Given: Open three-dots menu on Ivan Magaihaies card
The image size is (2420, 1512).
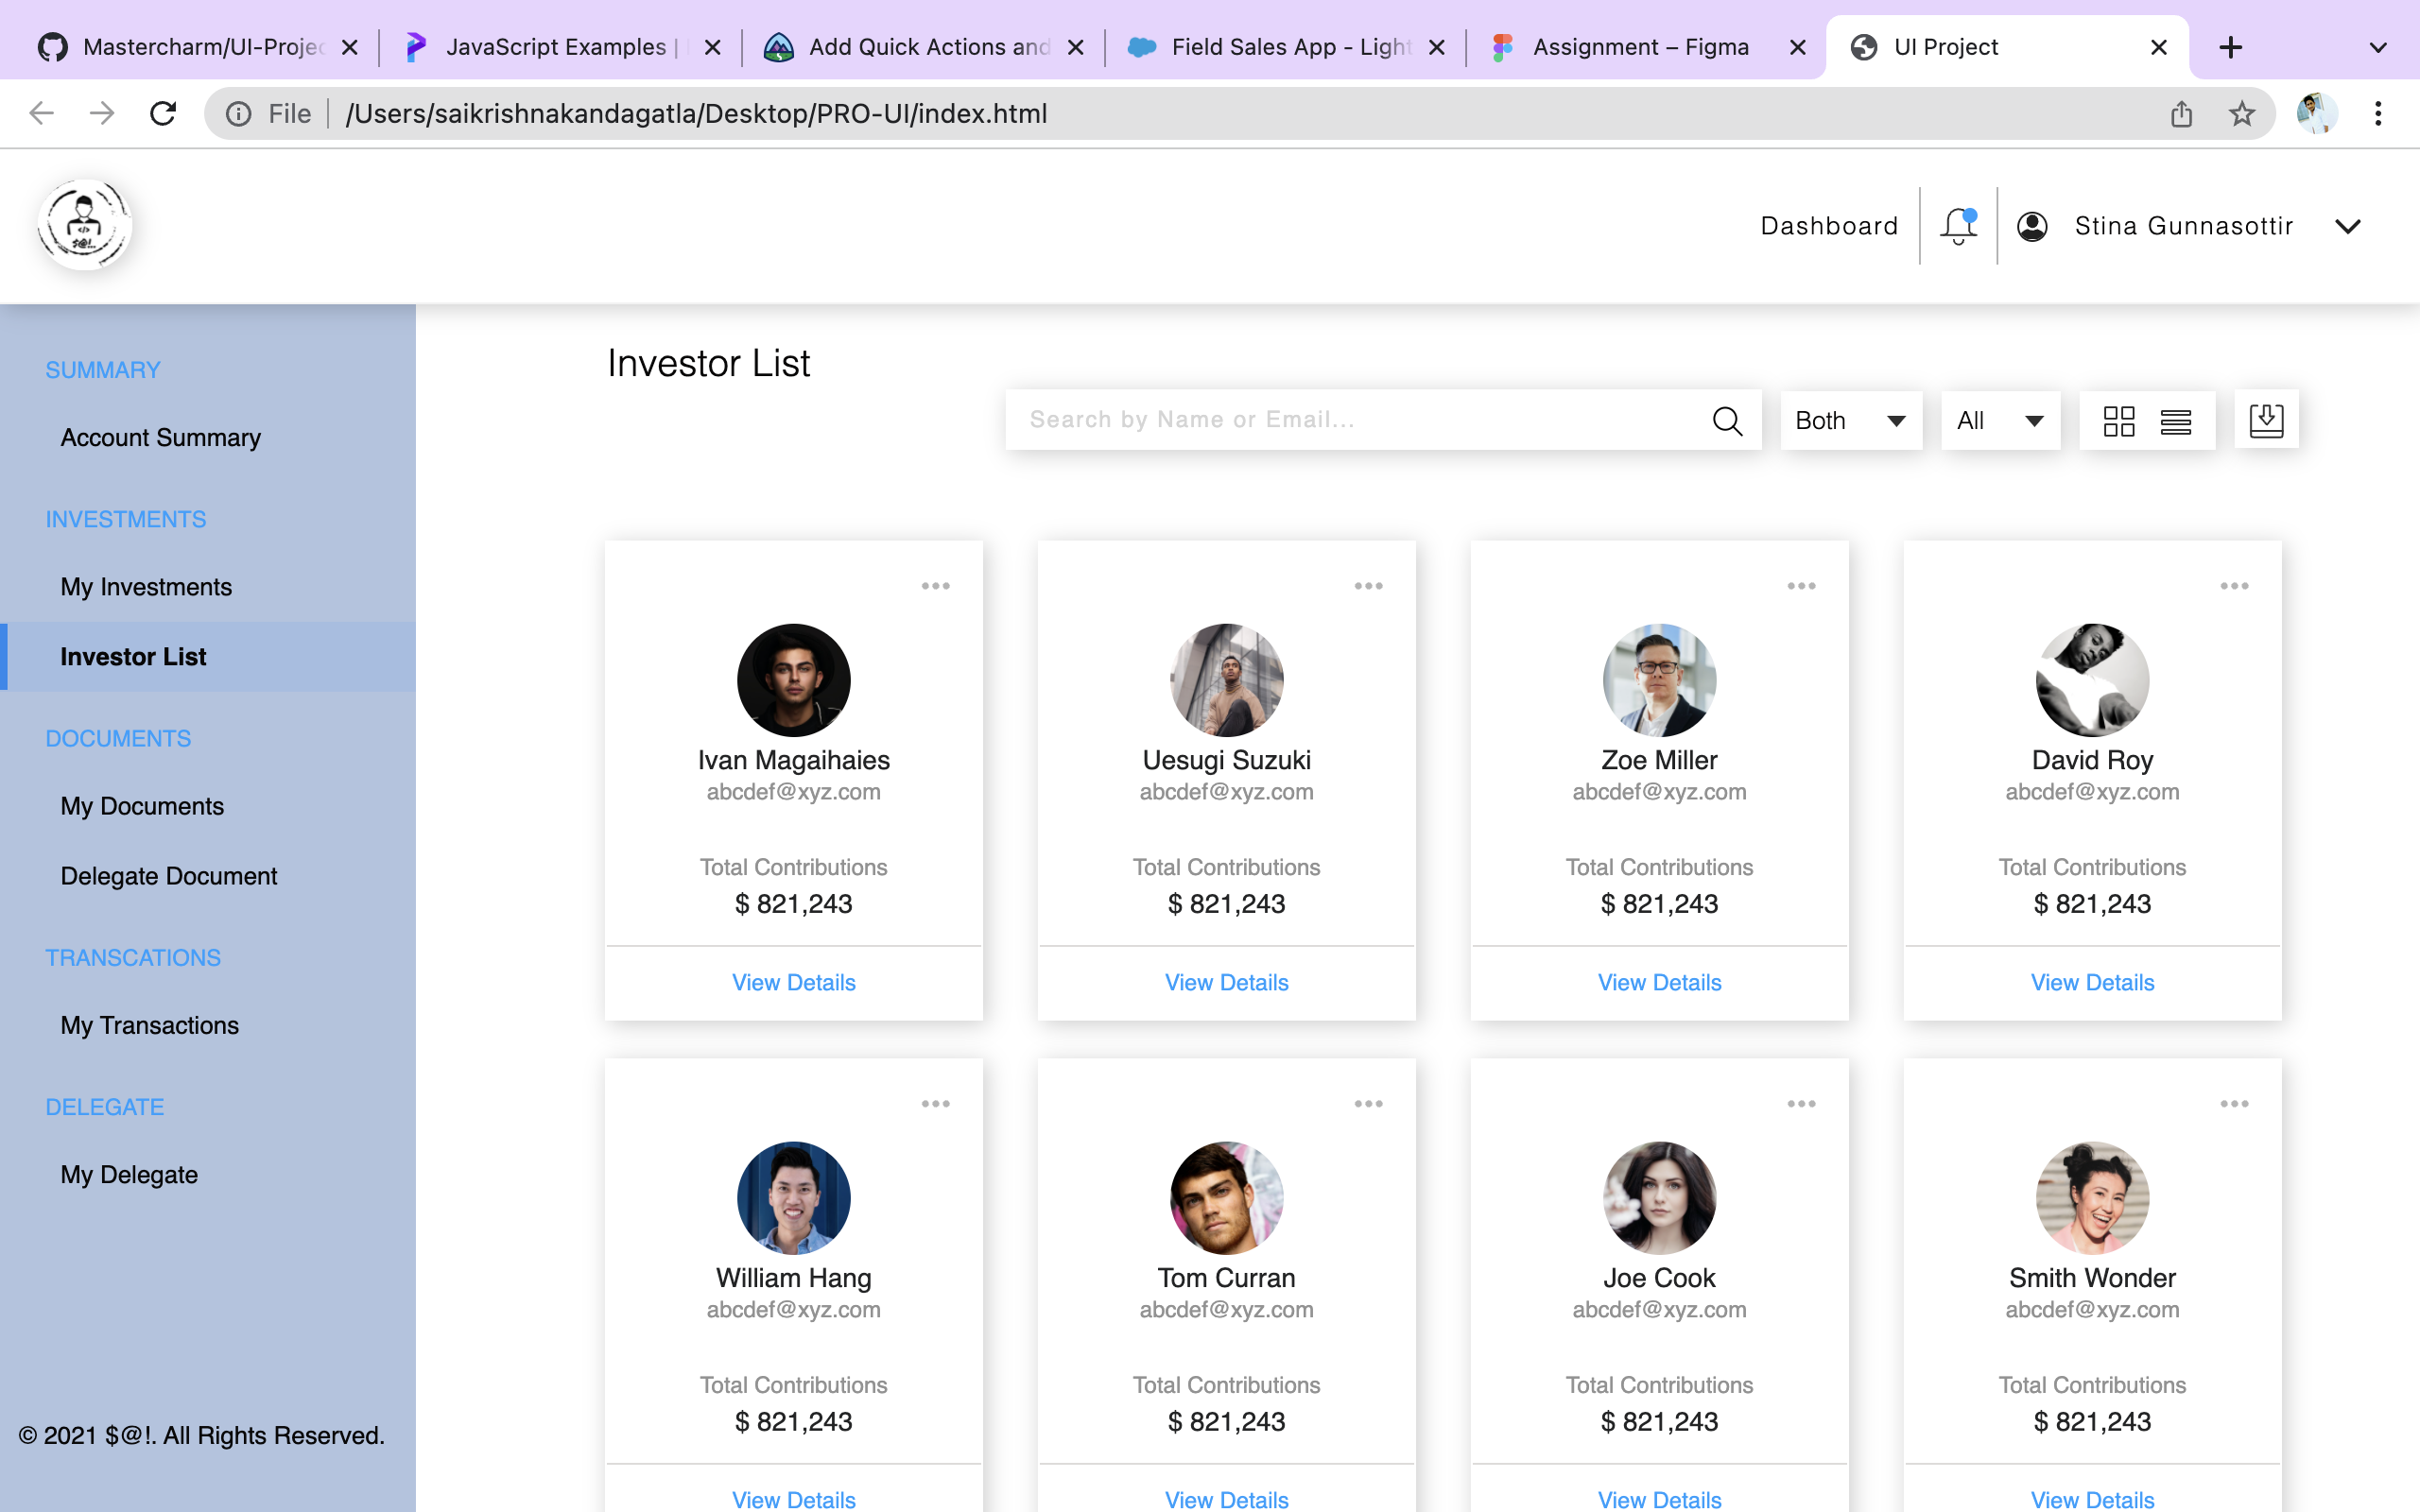Looking at the screenshot, I should click(x=935, y=586).
